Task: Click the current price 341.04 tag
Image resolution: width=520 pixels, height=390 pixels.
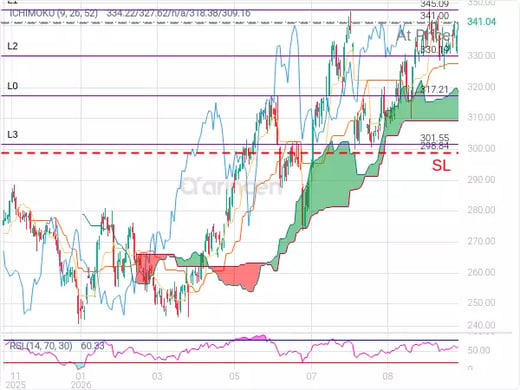Action: click(x=481, y=22)
